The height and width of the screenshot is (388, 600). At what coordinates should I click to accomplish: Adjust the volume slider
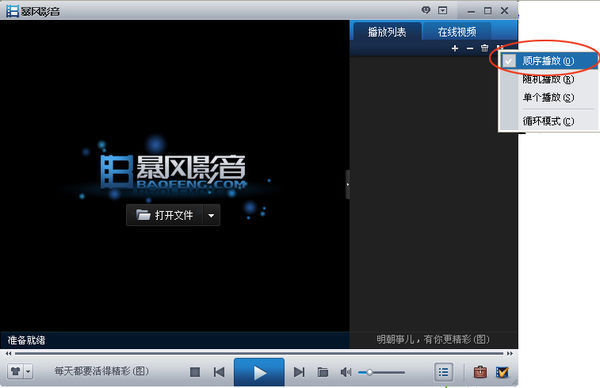coord(381,372)
